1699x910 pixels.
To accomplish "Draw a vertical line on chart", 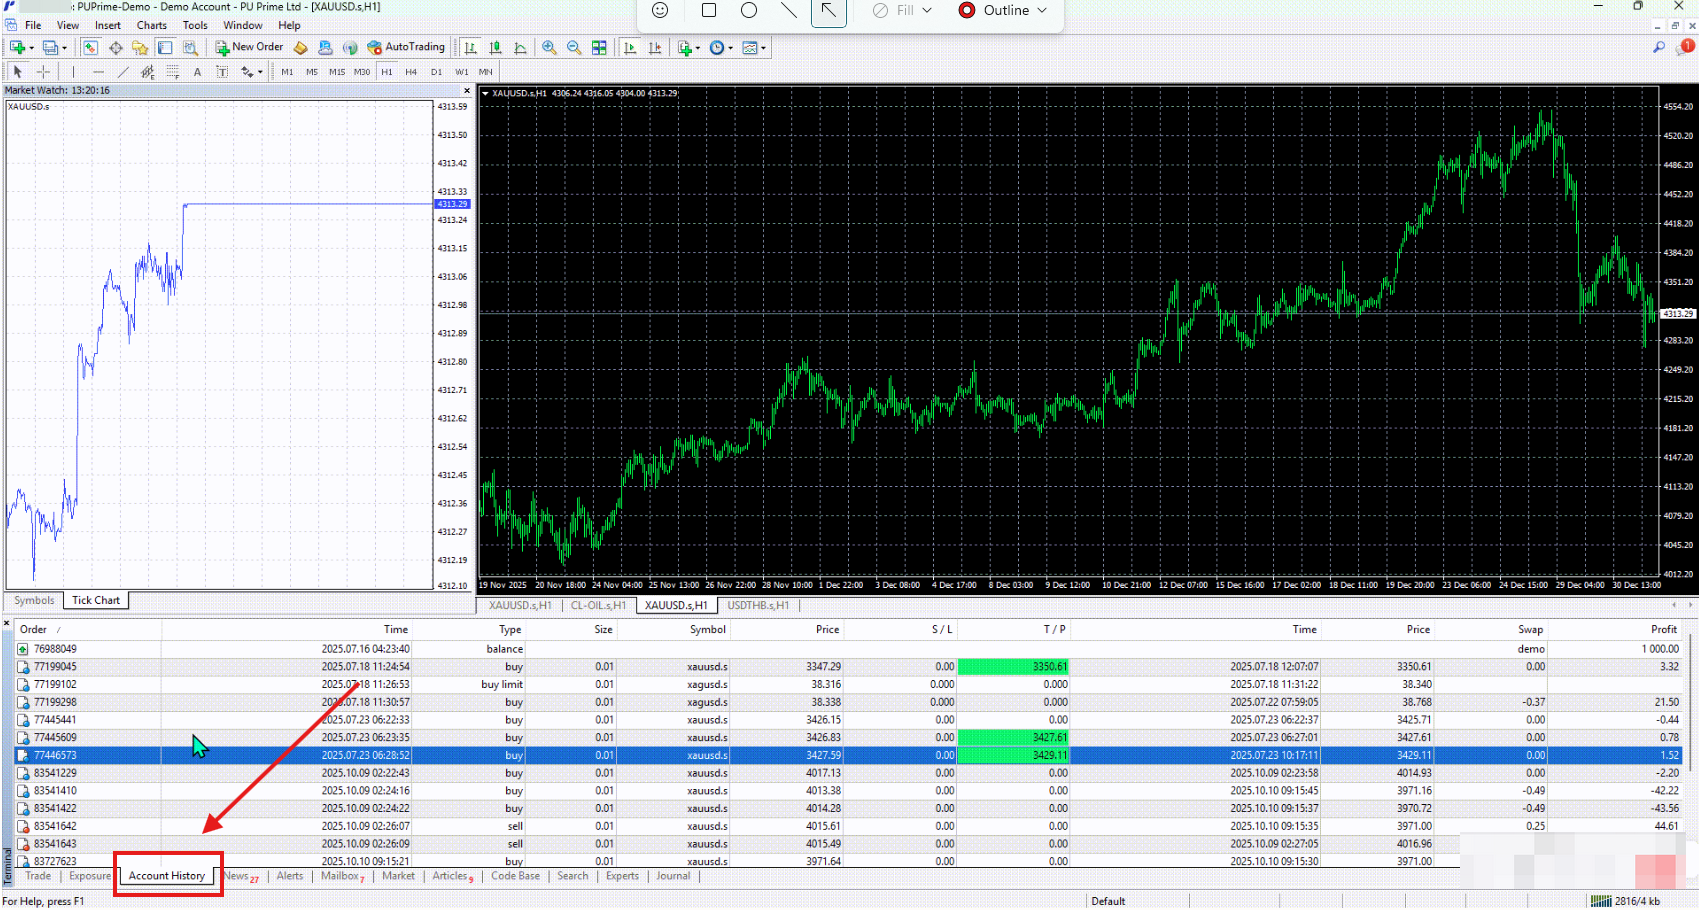I will pyautogui.click(x=73, y=72).
